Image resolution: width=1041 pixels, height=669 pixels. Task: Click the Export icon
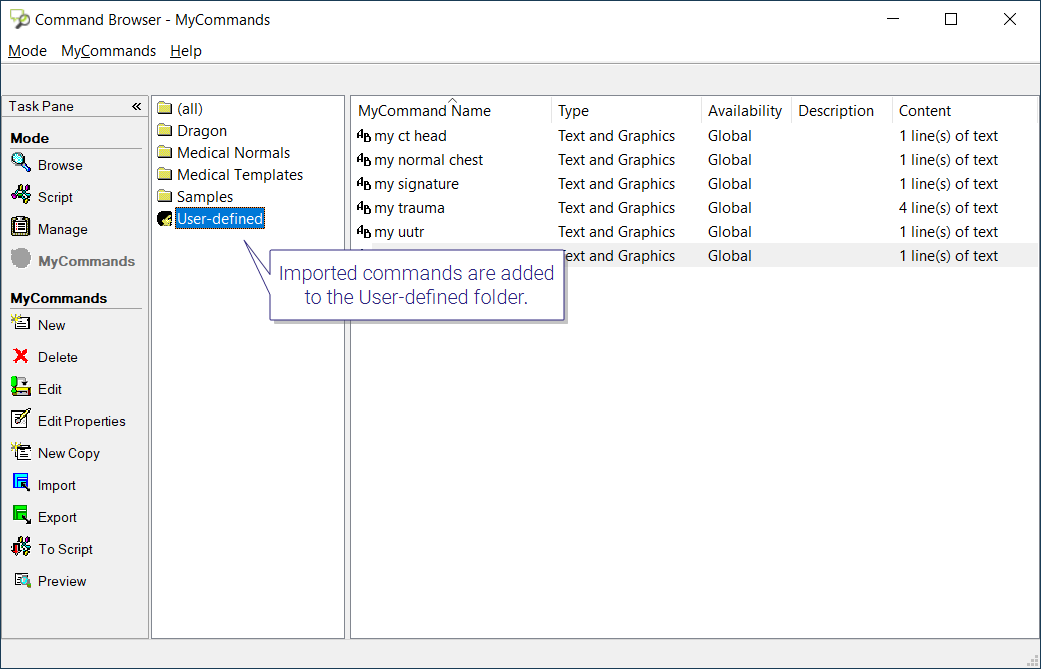[x=21, y=514]
